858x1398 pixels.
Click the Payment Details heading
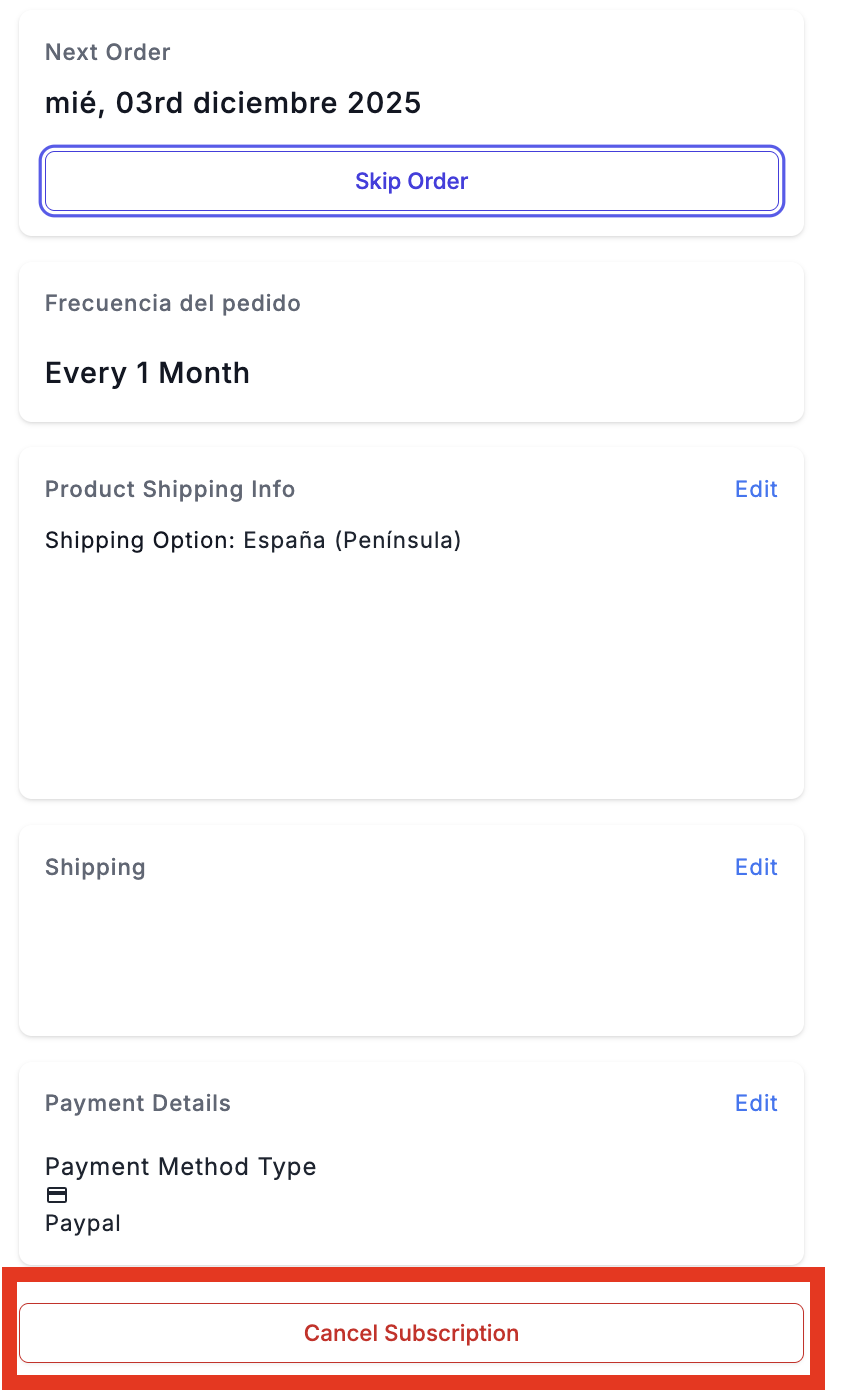pos(138,1103)
